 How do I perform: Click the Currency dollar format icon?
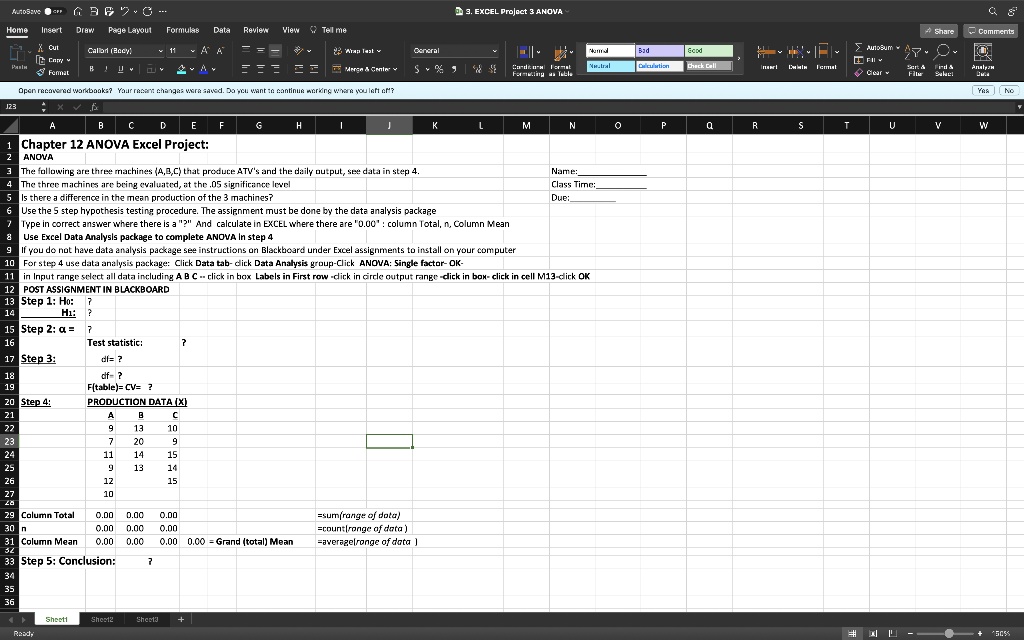click(417, 69)
